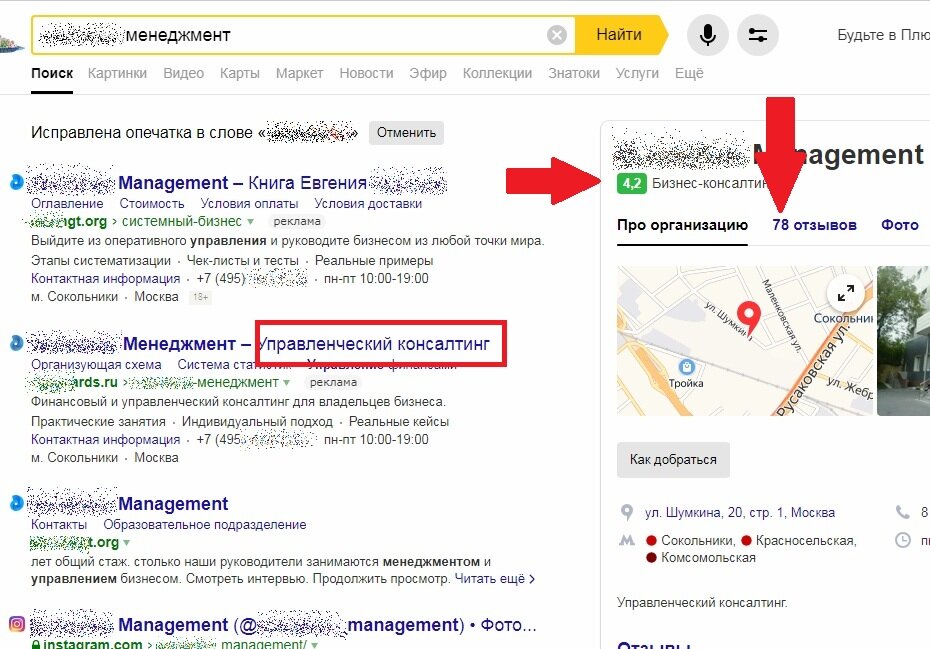Click the Тройка shop marker on the map
The image size is (930, 649).
(686, 367)
